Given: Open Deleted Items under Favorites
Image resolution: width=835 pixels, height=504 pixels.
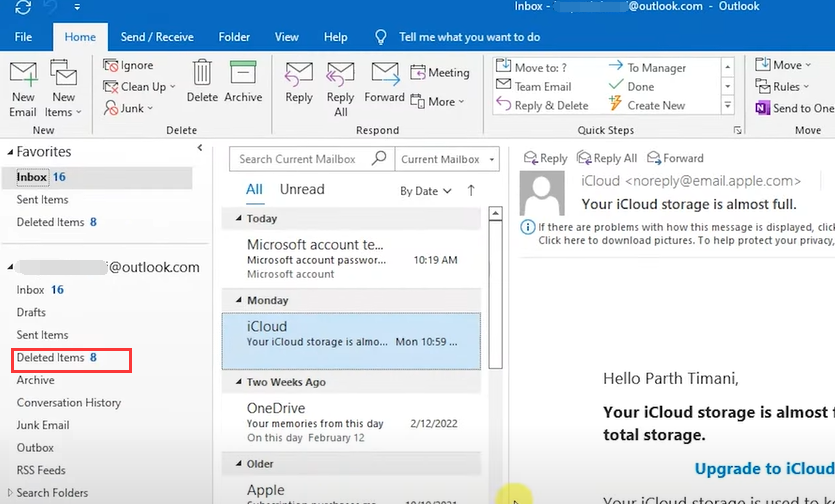Looking at the screenshot, I should [x=56, y=222].
